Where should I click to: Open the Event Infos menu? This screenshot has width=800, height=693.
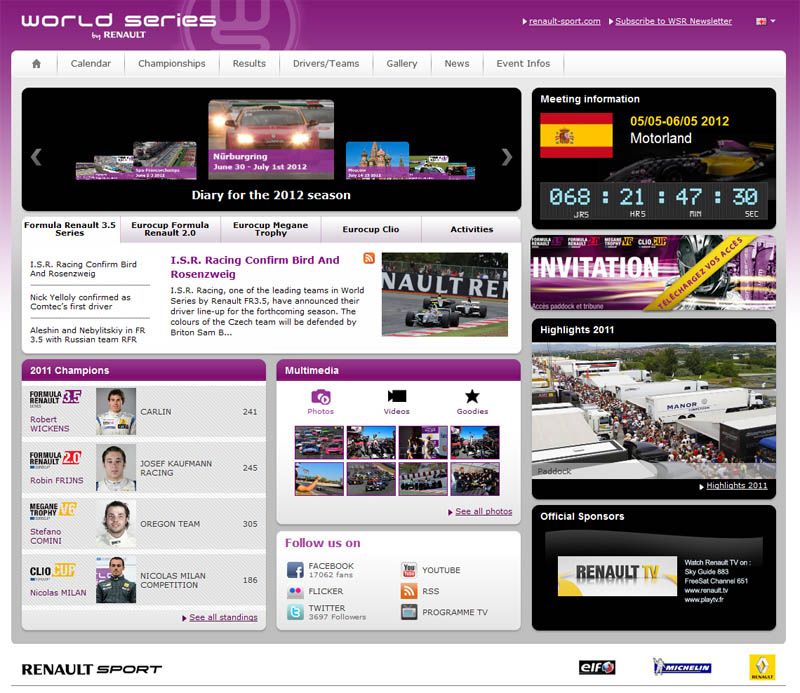pos(523,64)
